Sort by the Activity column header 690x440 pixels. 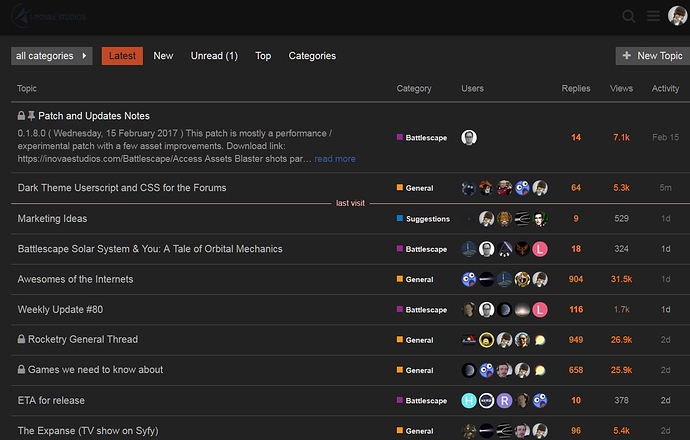click(x=665, y=88)
